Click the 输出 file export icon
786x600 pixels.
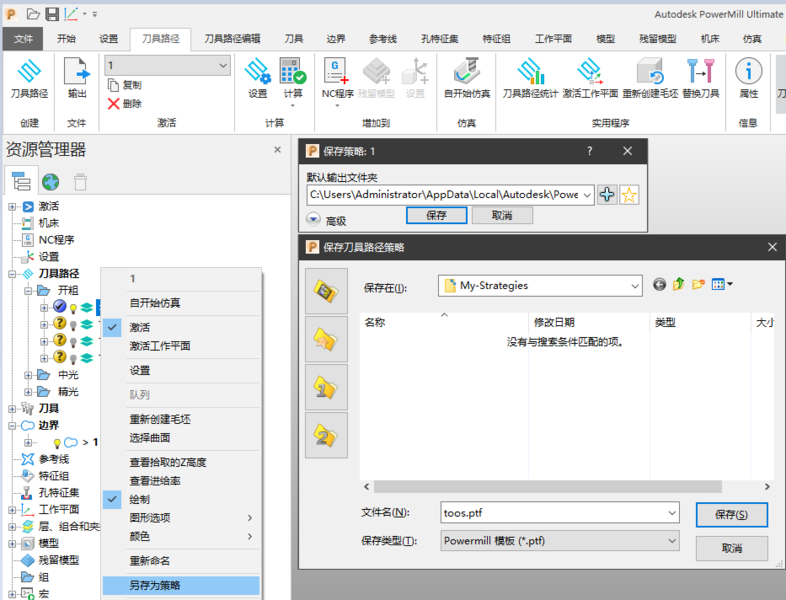tap(77, 73)
